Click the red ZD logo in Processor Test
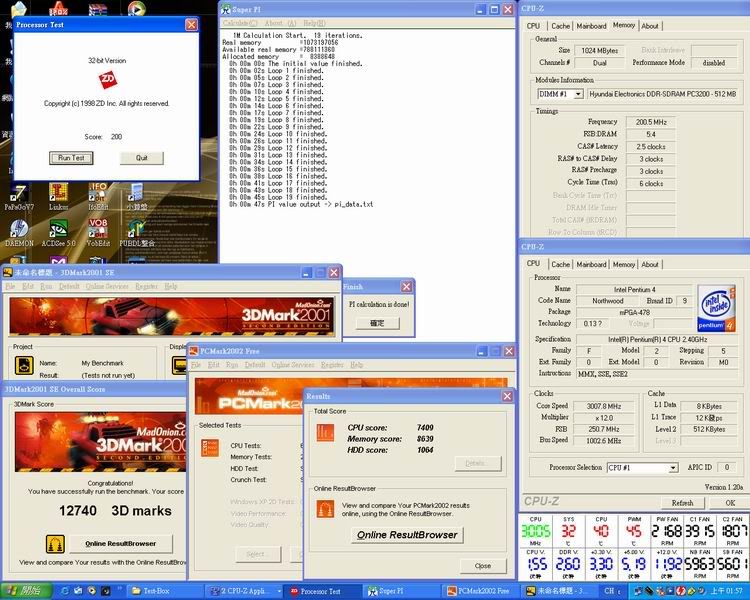The width and height of the screenshot is (750, 600). [108, 80]
